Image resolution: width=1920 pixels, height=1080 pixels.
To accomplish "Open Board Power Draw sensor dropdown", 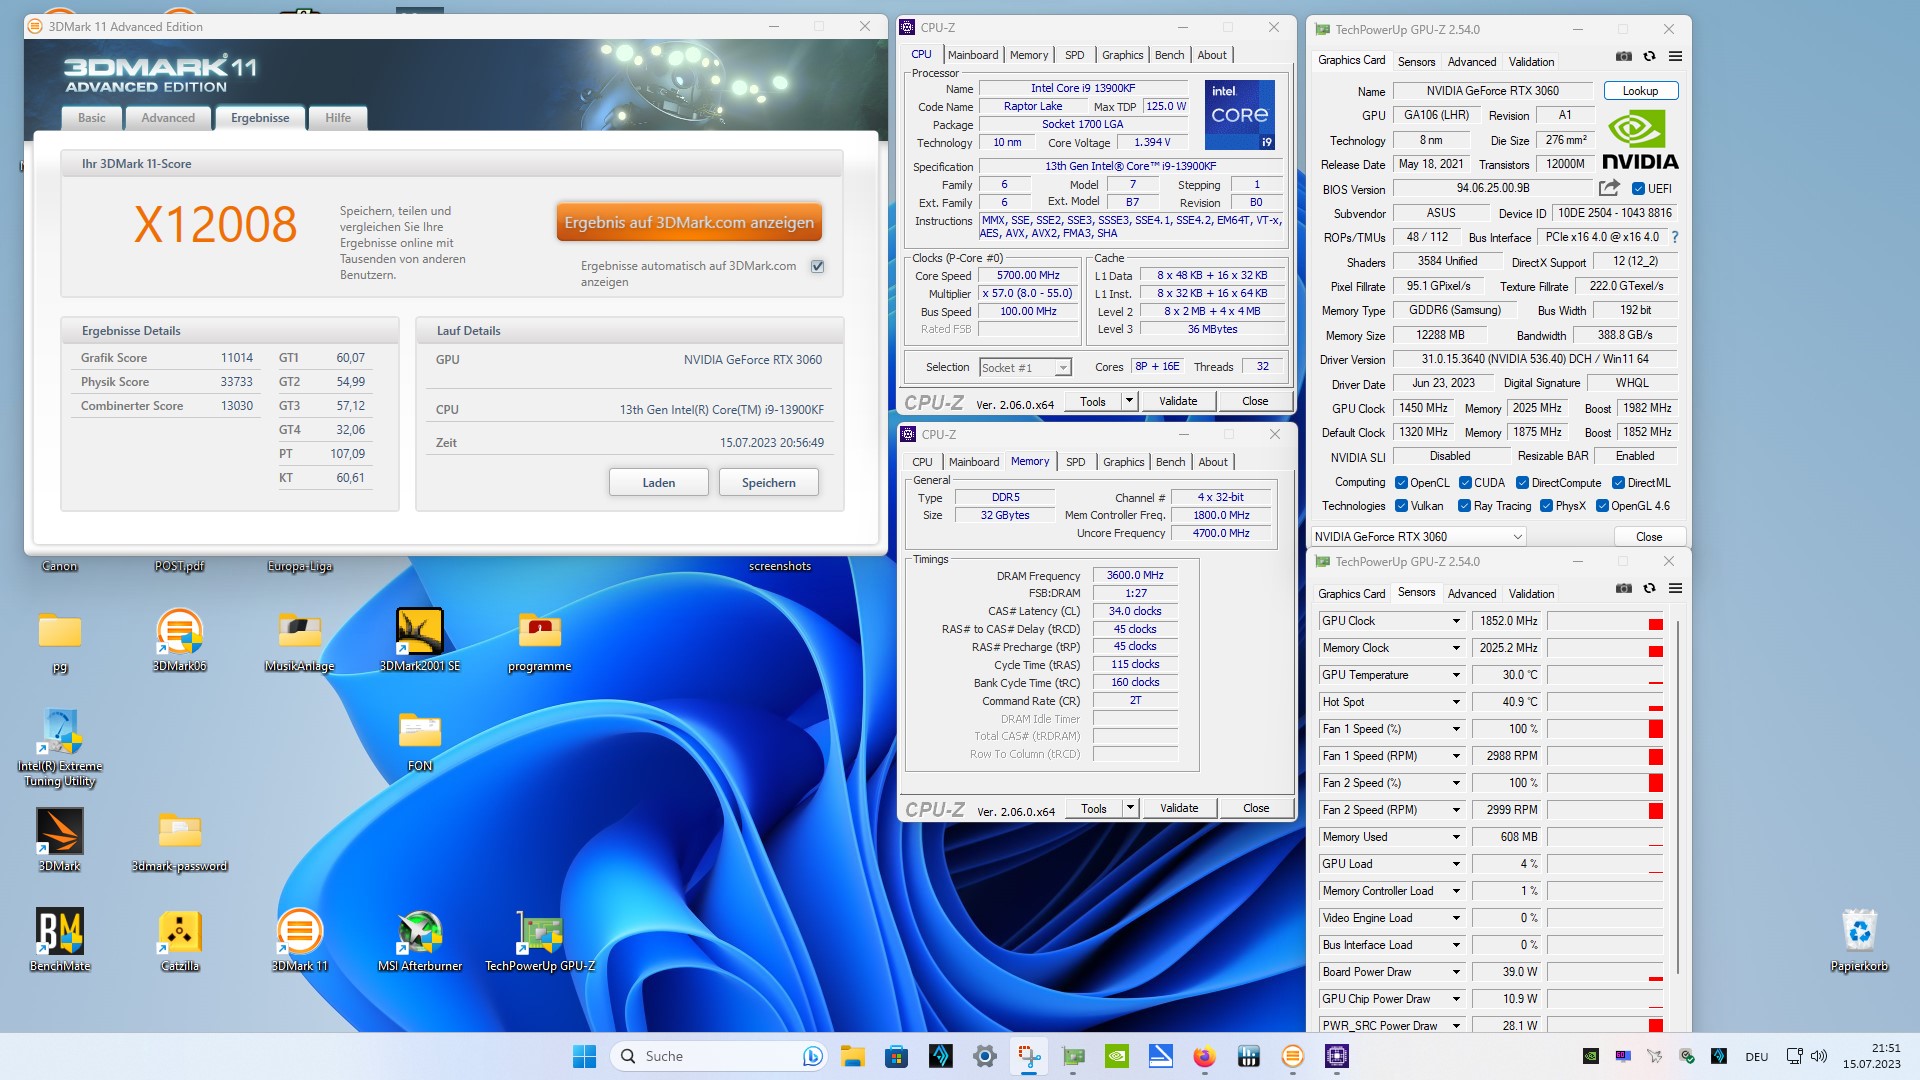I will coord(1456,972).
